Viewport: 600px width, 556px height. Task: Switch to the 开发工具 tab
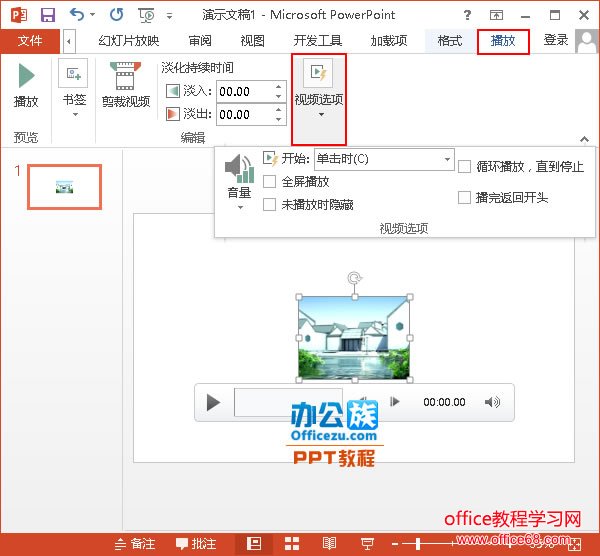coord(318,41)
